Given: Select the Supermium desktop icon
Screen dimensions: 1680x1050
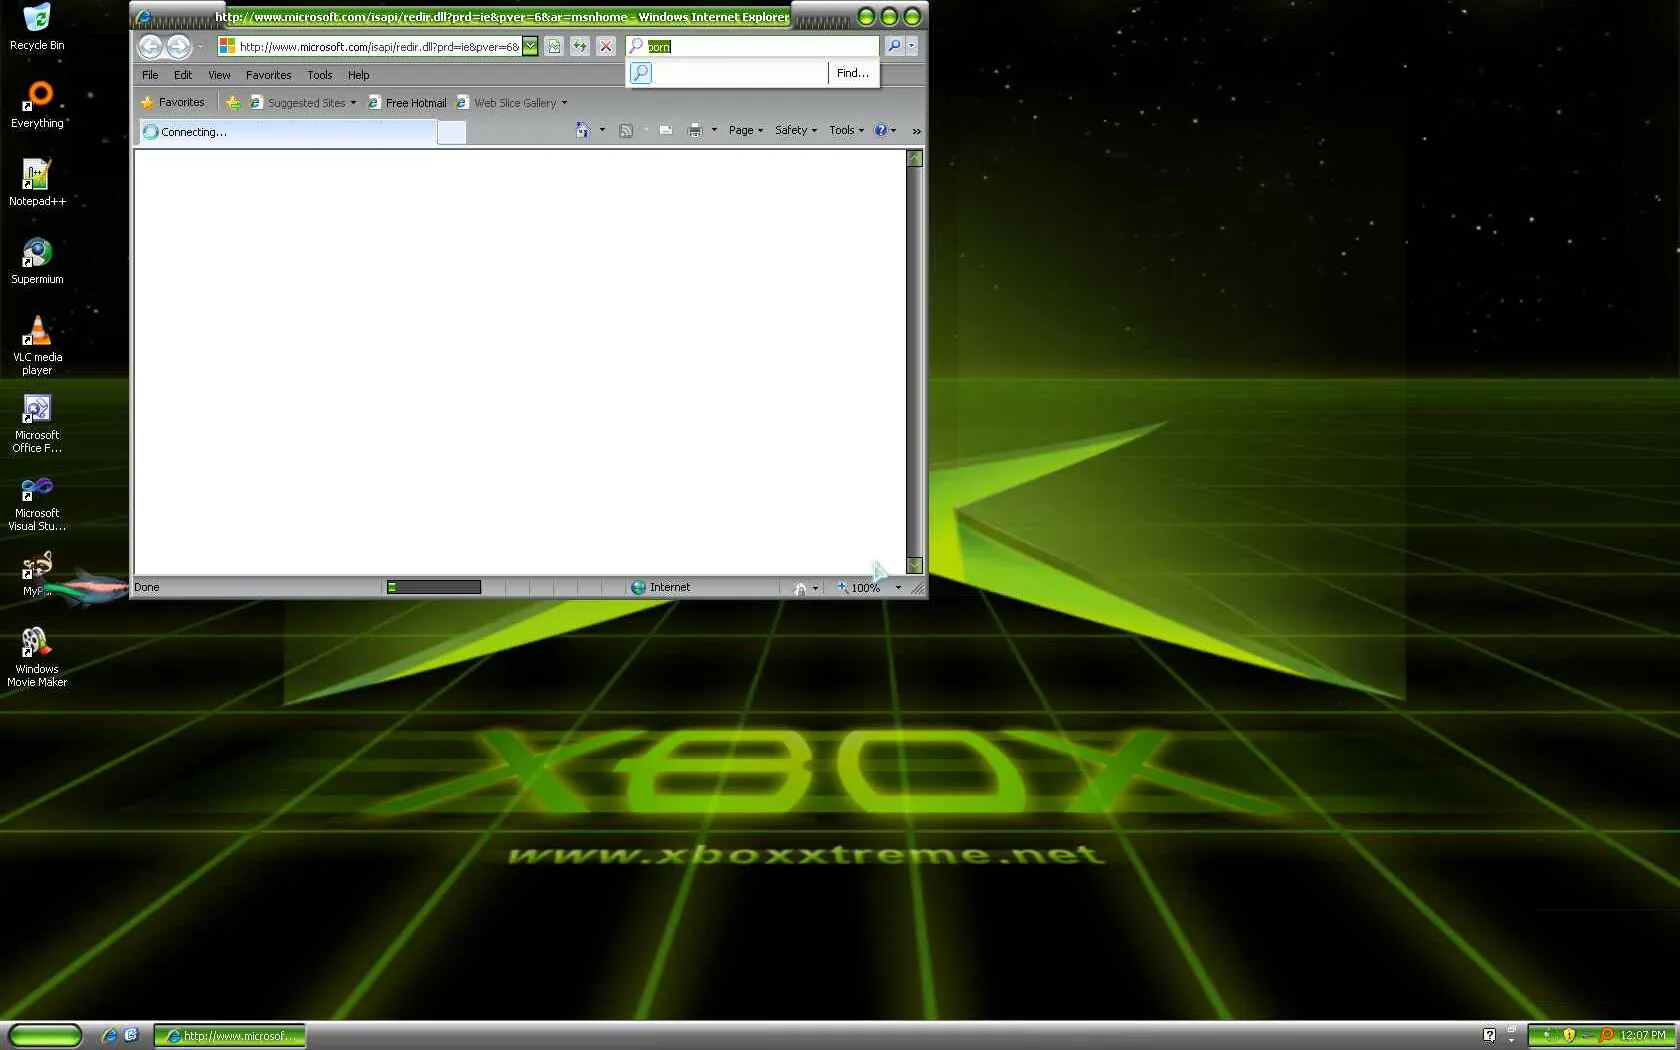Looking at the screenshot, I should point(37,261).
